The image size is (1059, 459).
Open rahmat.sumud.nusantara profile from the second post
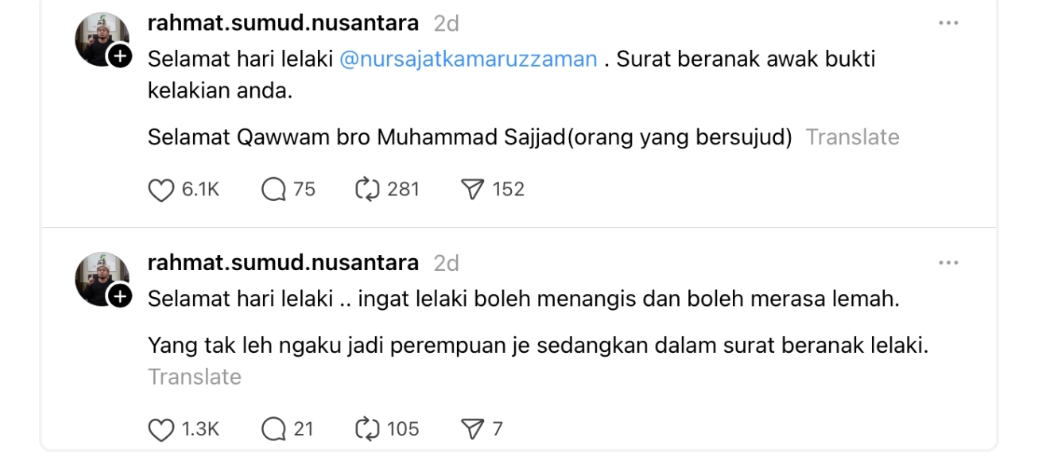[283, 263]
